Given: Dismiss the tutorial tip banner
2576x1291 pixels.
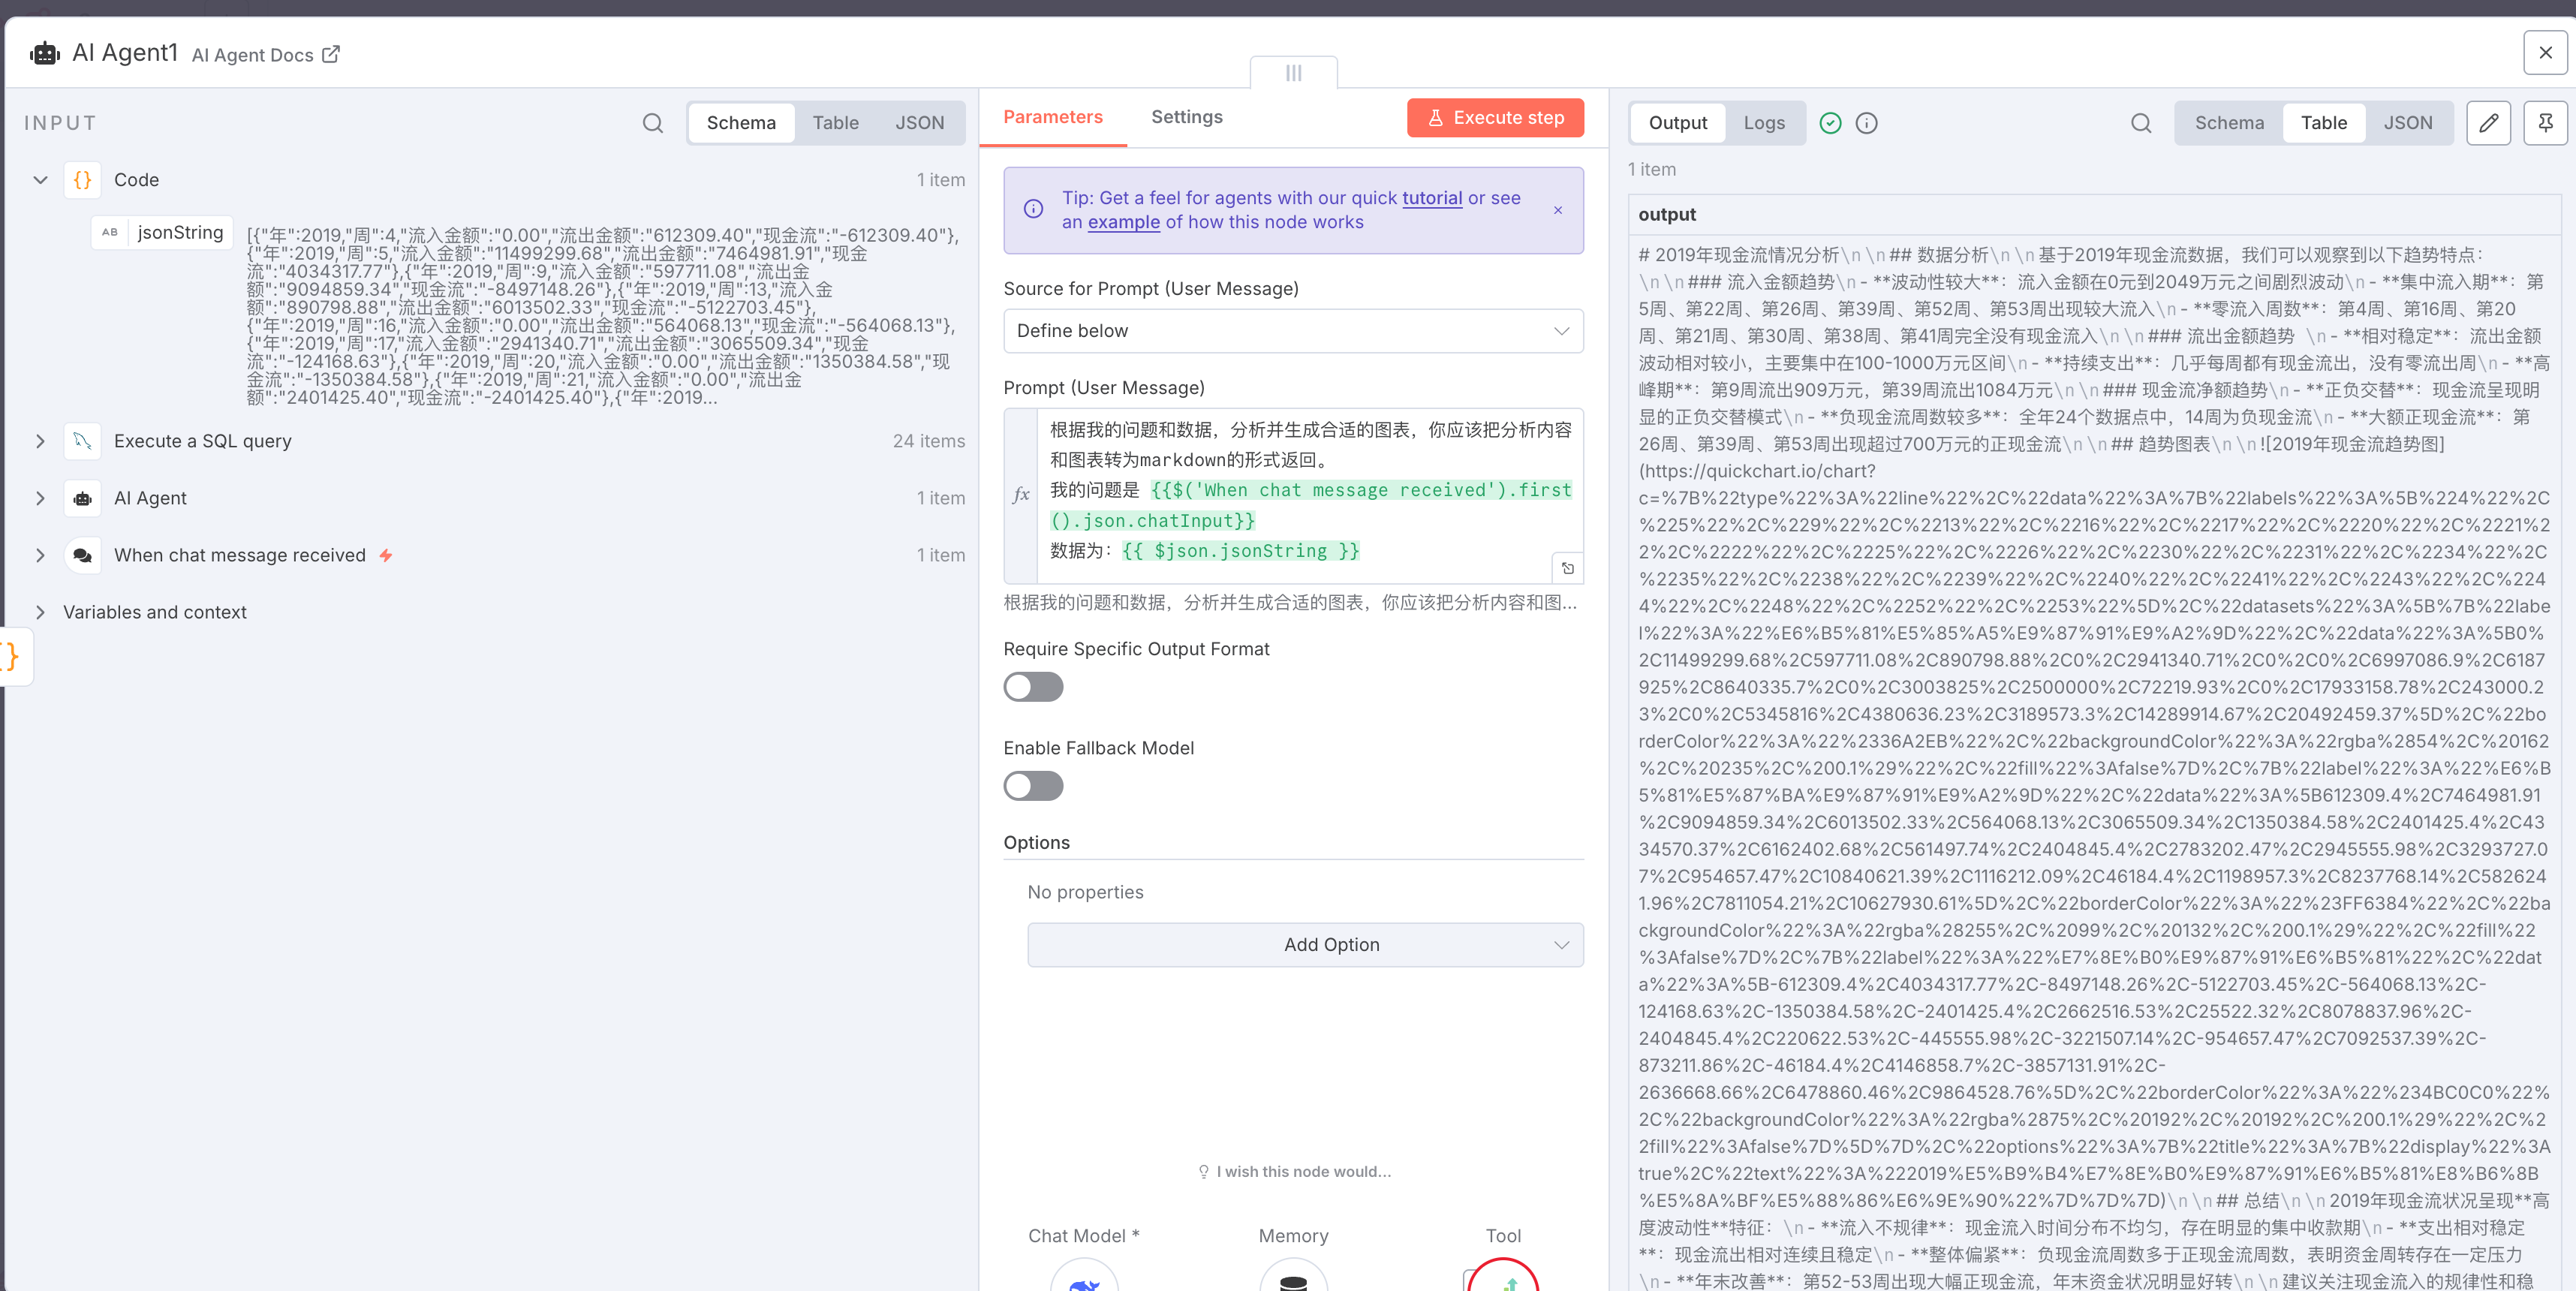Looking at the screenshot, I should (x=1557, y=210).
